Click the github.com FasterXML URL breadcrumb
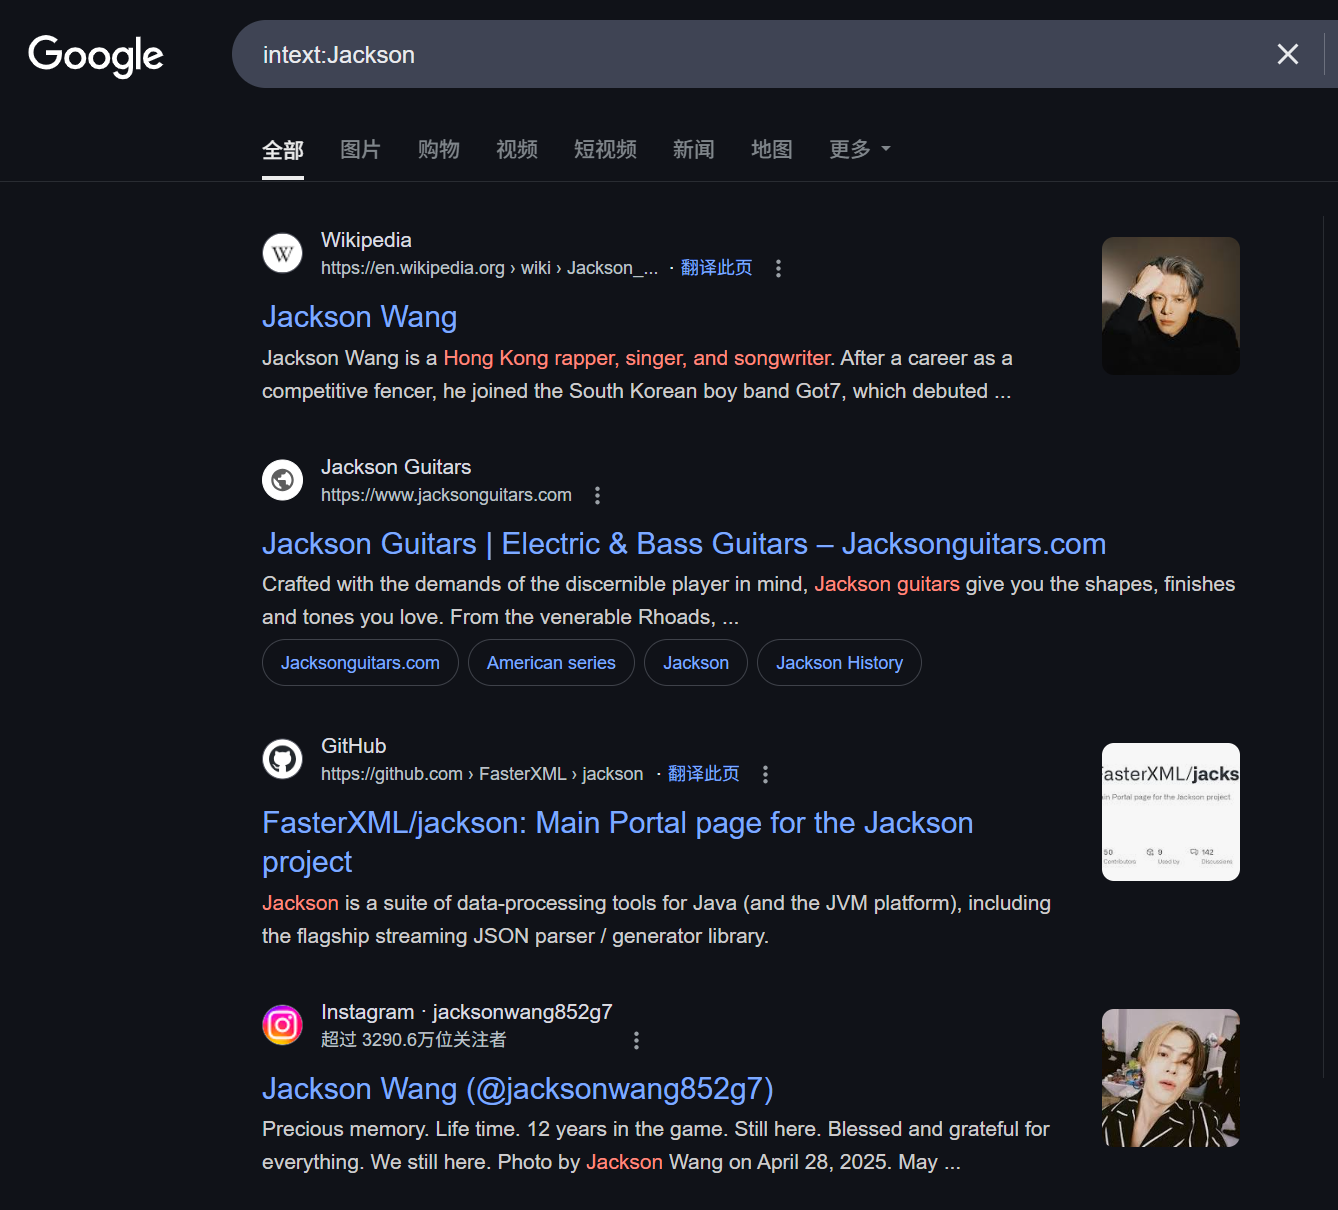 [482, 774]
